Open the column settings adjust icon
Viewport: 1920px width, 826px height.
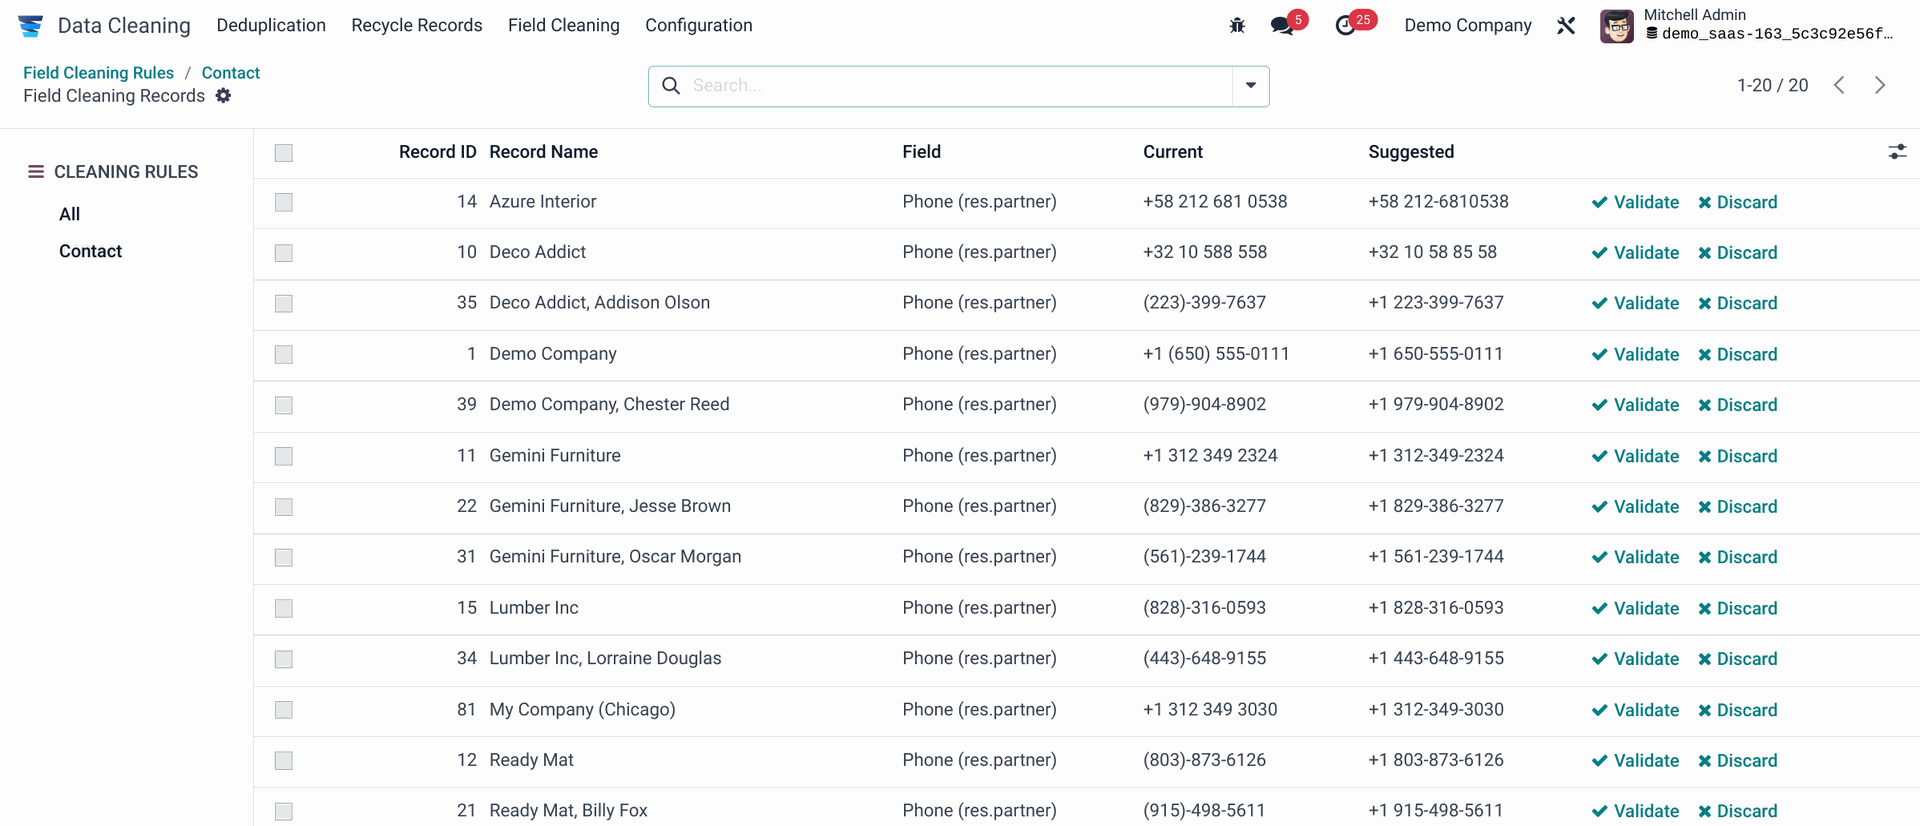click(1897, 152)
